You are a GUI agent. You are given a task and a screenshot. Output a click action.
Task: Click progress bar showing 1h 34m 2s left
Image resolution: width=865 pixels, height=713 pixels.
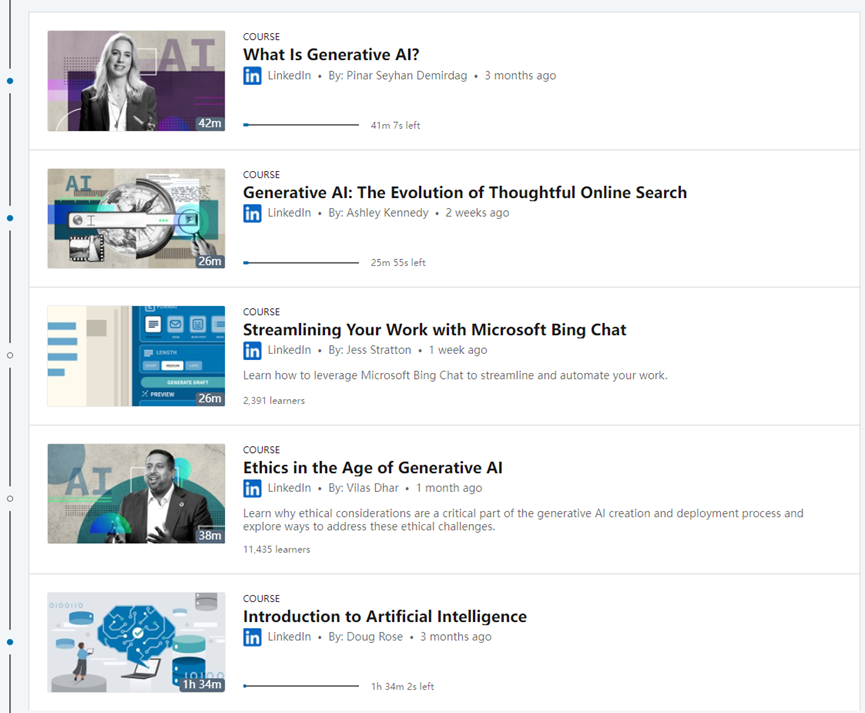pyautogui.click(x=301, y=686)
